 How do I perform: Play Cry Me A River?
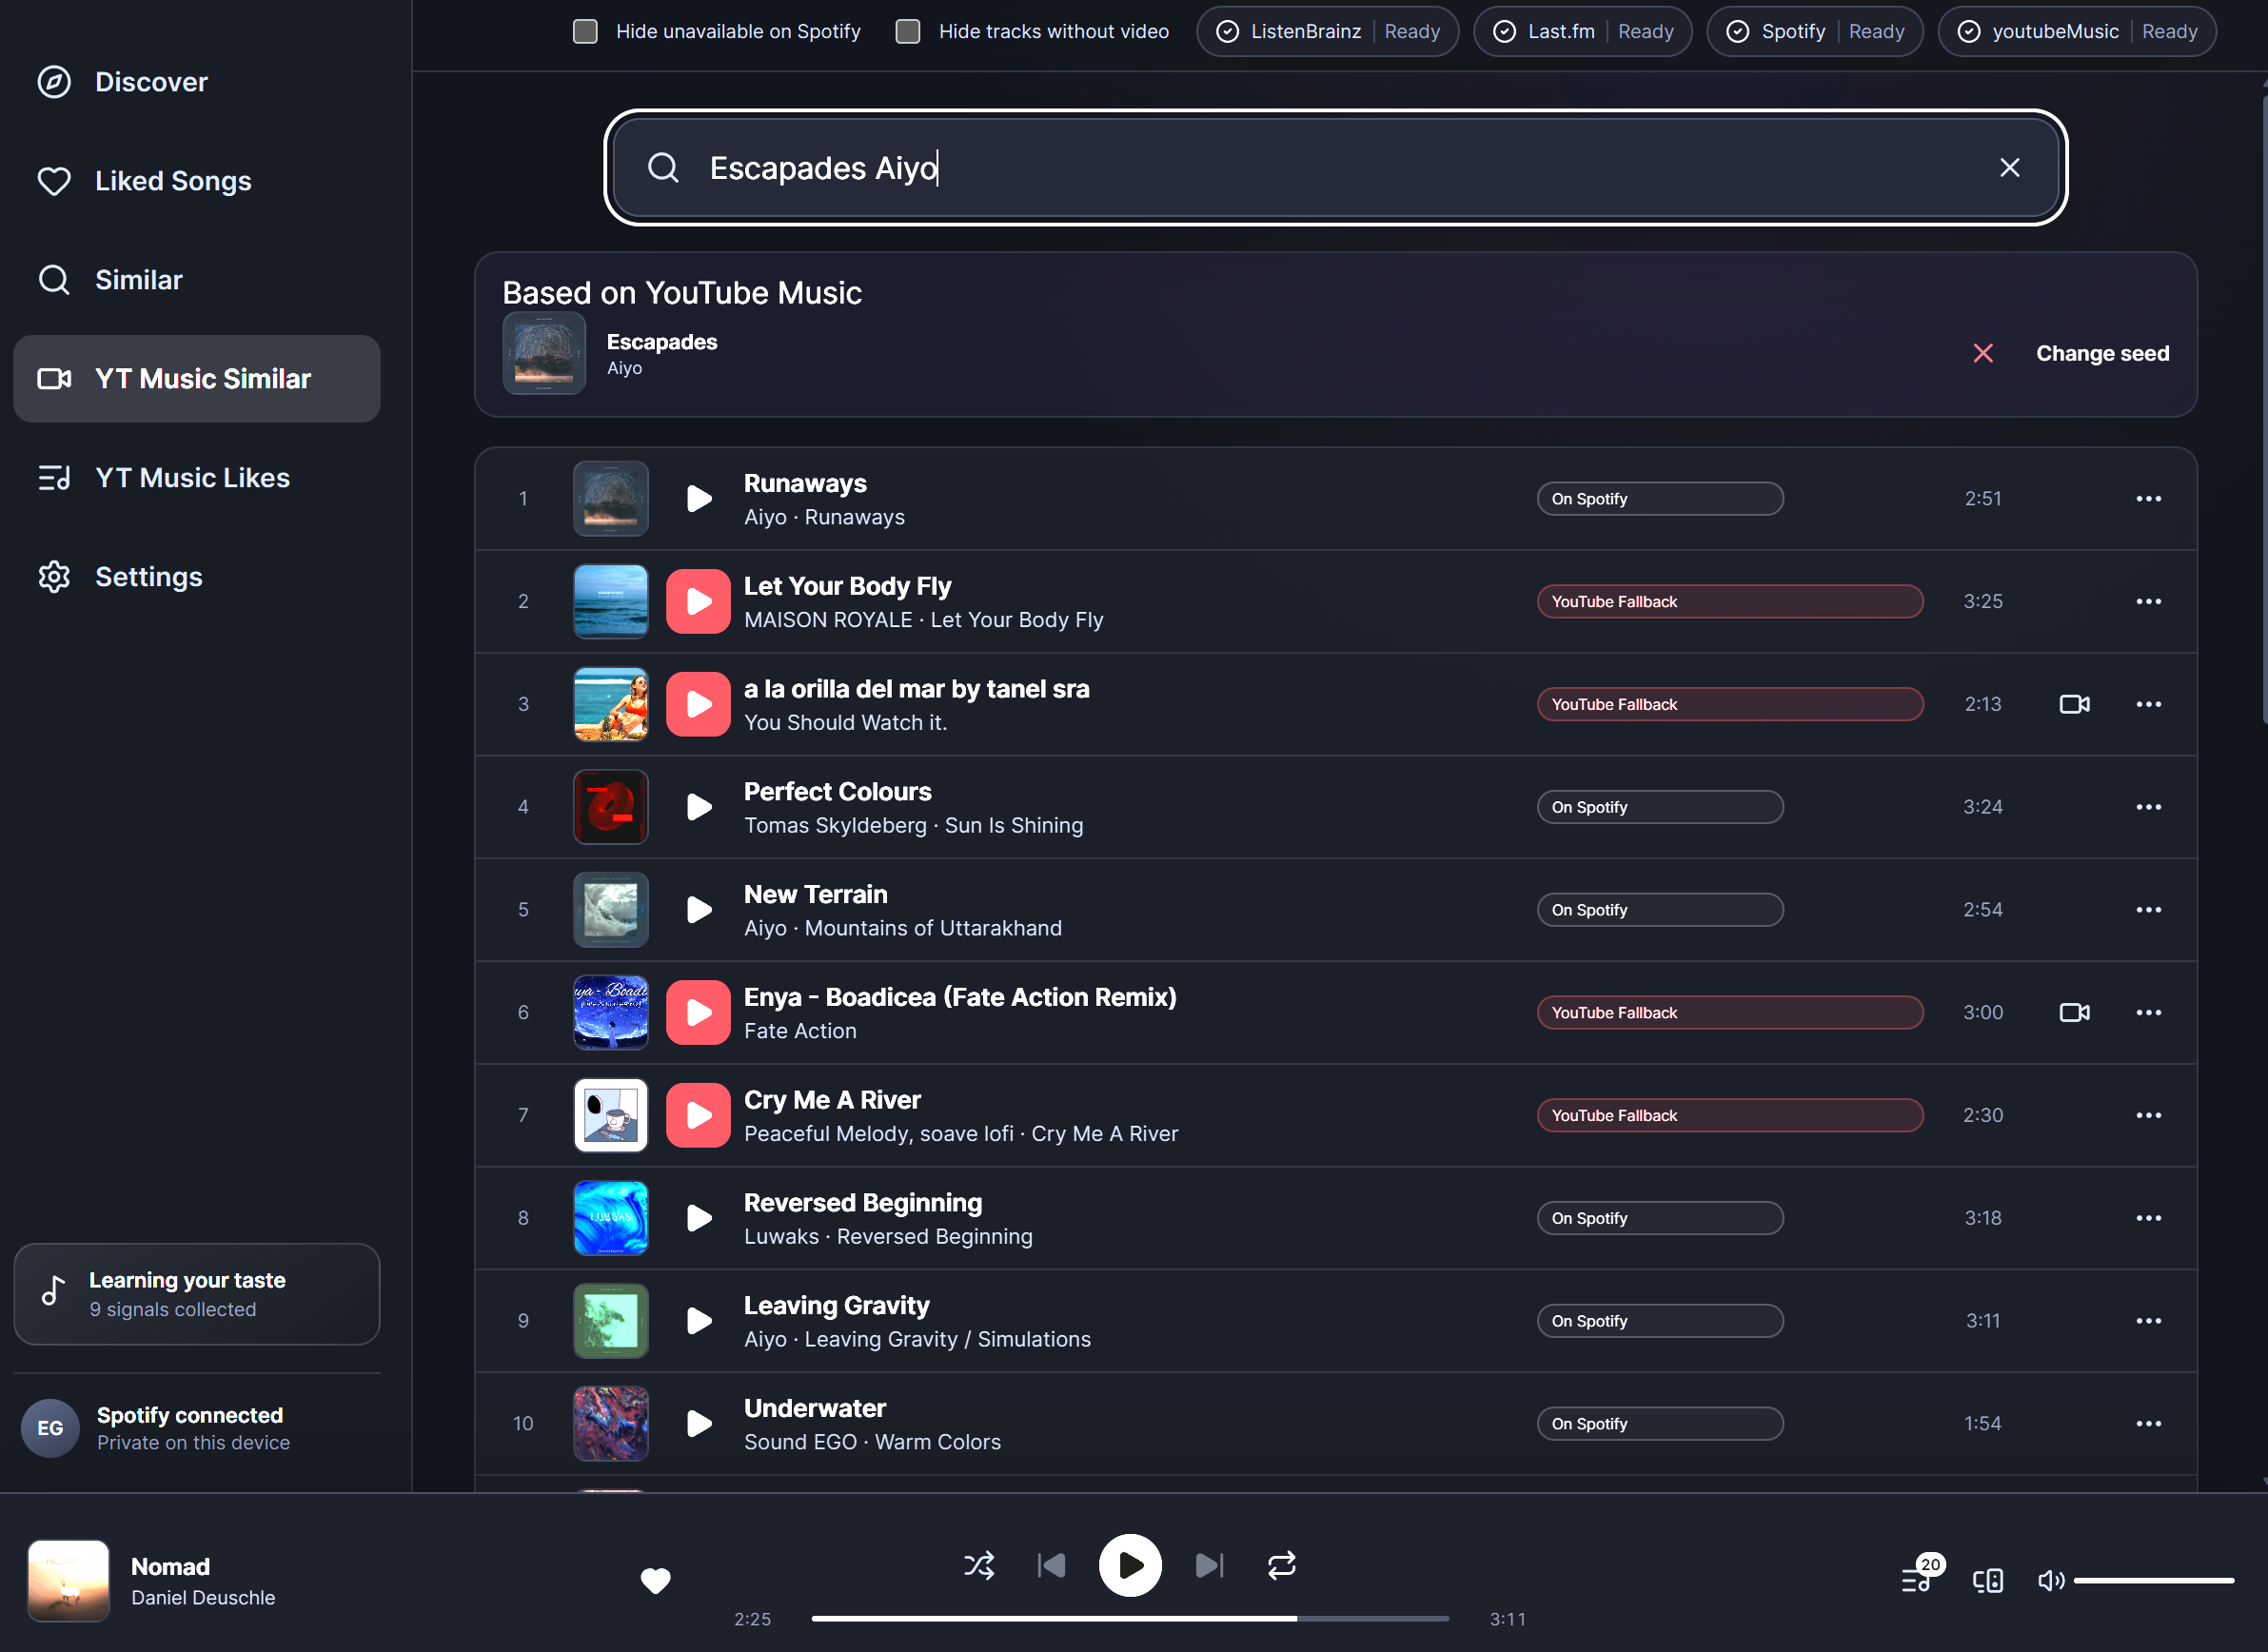pos(699,1116)
